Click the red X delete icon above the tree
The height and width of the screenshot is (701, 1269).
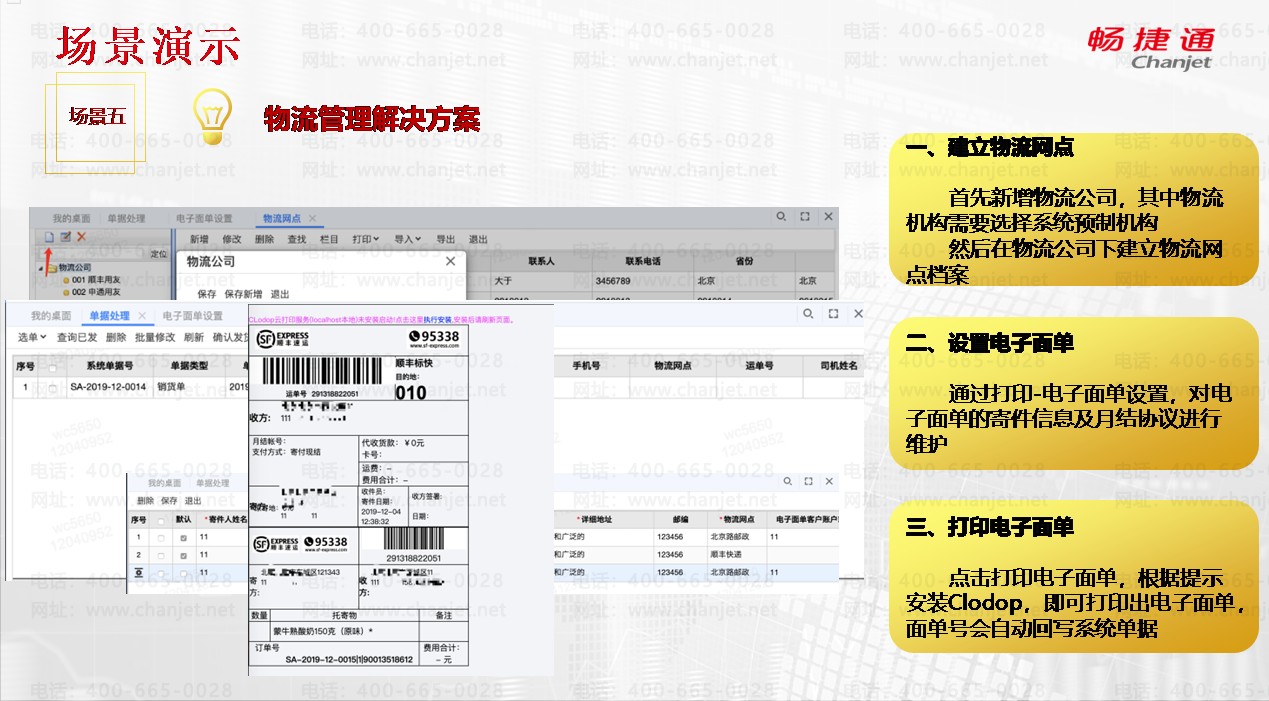[82, 237]
